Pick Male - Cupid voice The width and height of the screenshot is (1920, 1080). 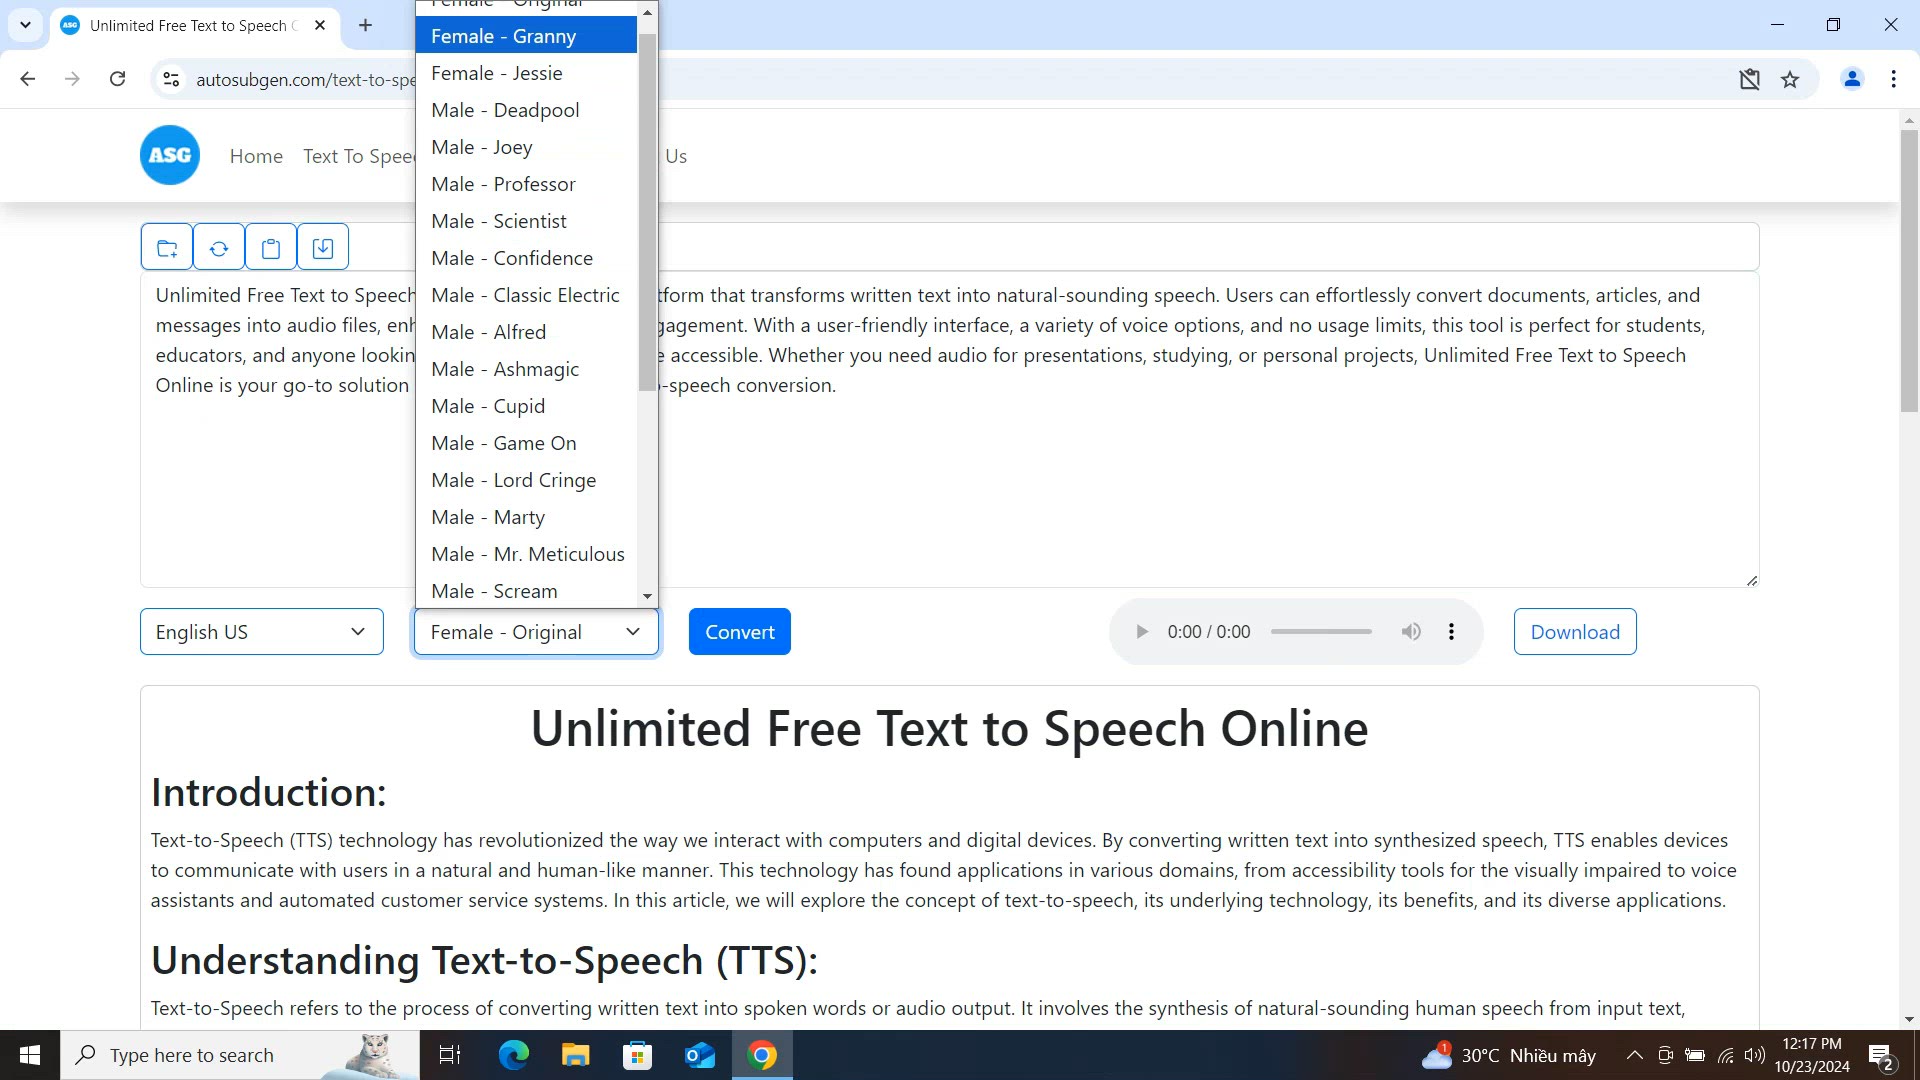526,406
